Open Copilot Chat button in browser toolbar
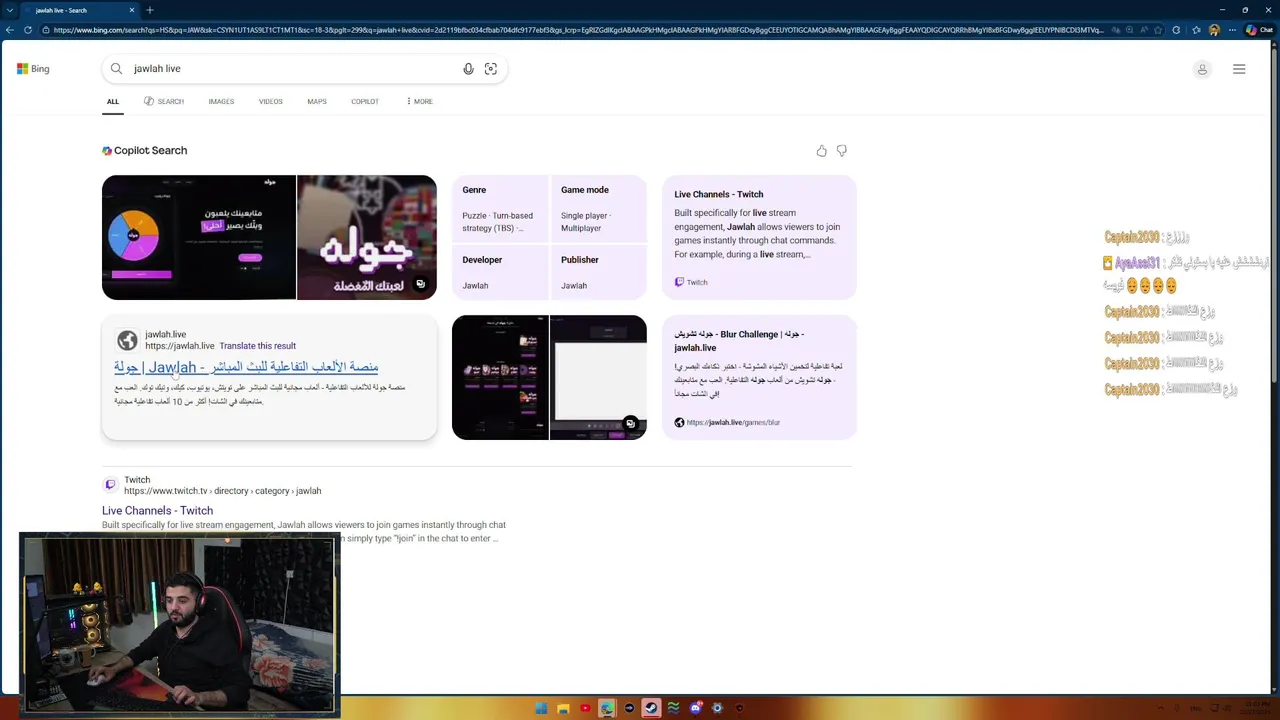The height and width of the screenshot is (720, 1280). (x=1259, y=30)
